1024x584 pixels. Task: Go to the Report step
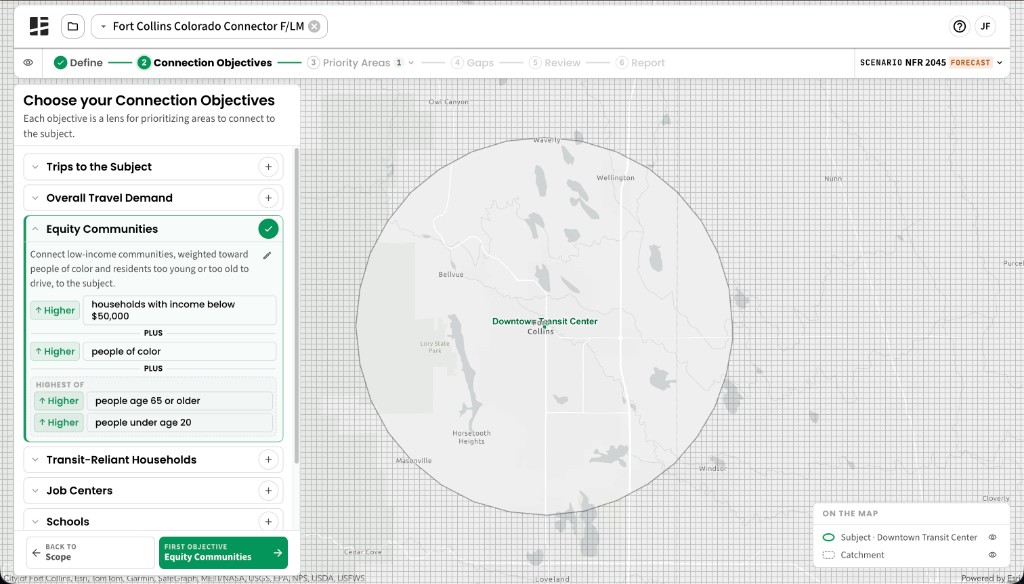[640, 63]
